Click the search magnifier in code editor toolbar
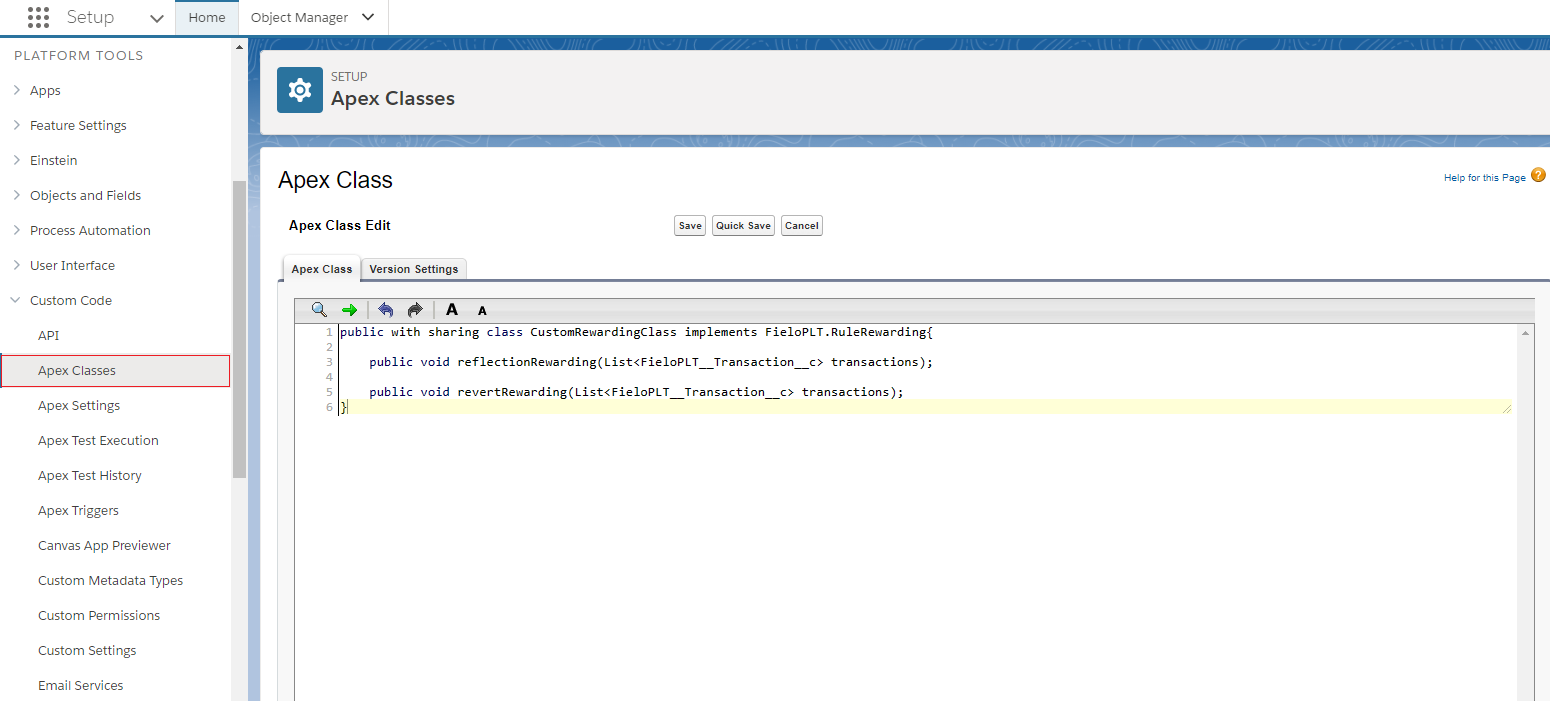The width and height of the screenshot is (1550, 701). 319,310
